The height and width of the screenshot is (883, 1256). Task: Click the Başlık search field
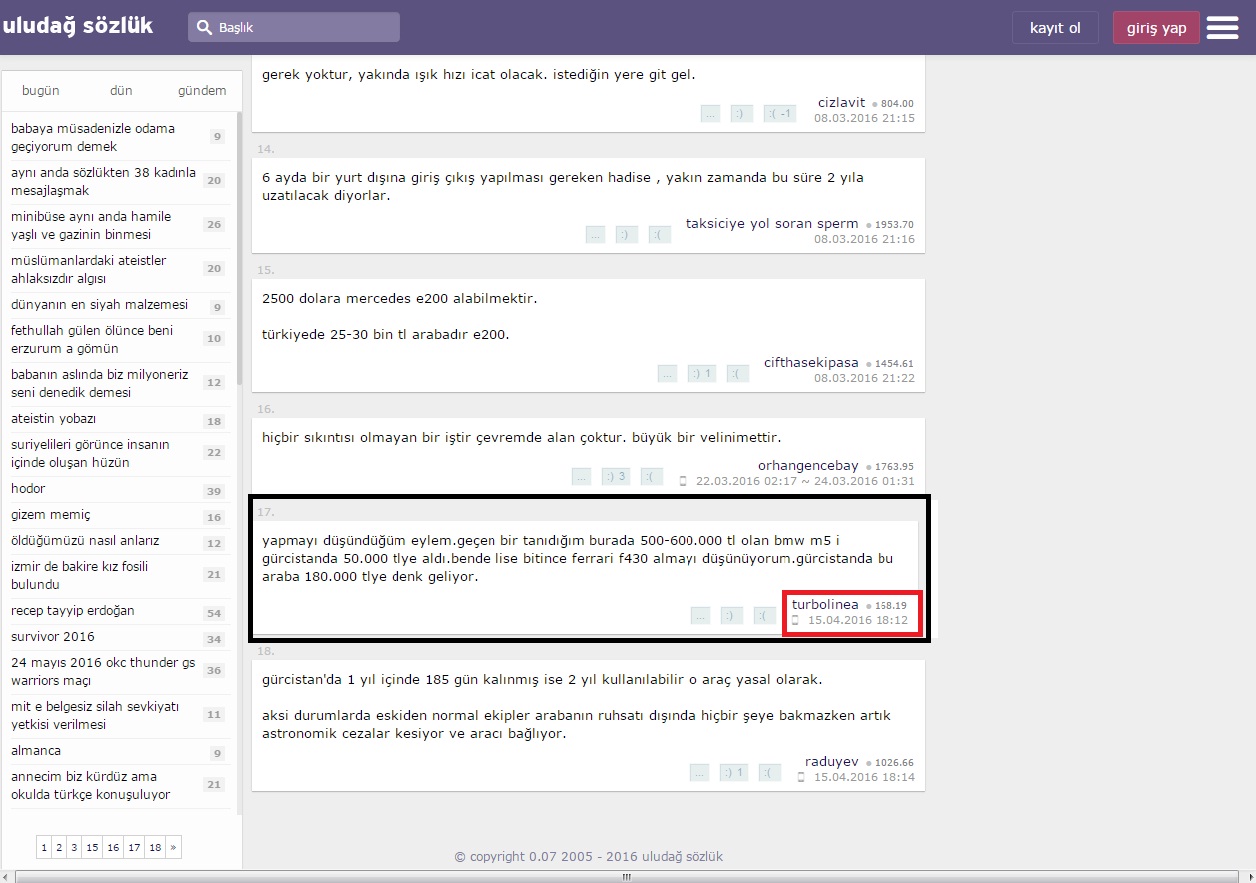(x=294, y=27)
